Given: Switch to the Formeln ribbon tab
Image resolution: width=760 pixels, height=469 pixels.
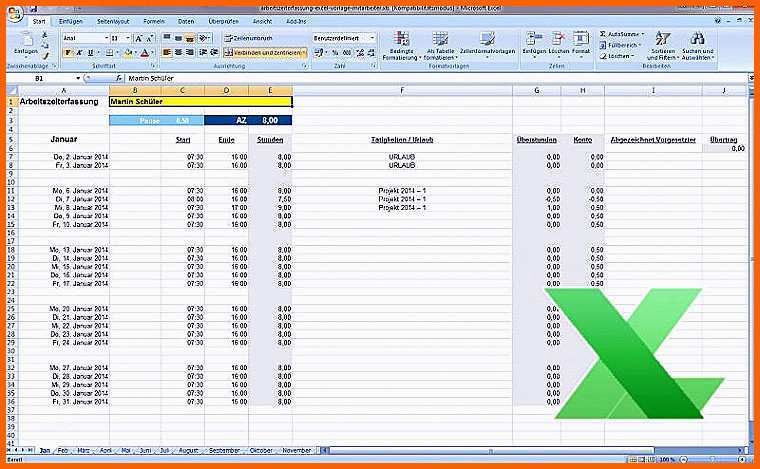Looking at the screenshot, I should (x=154, y=20).
